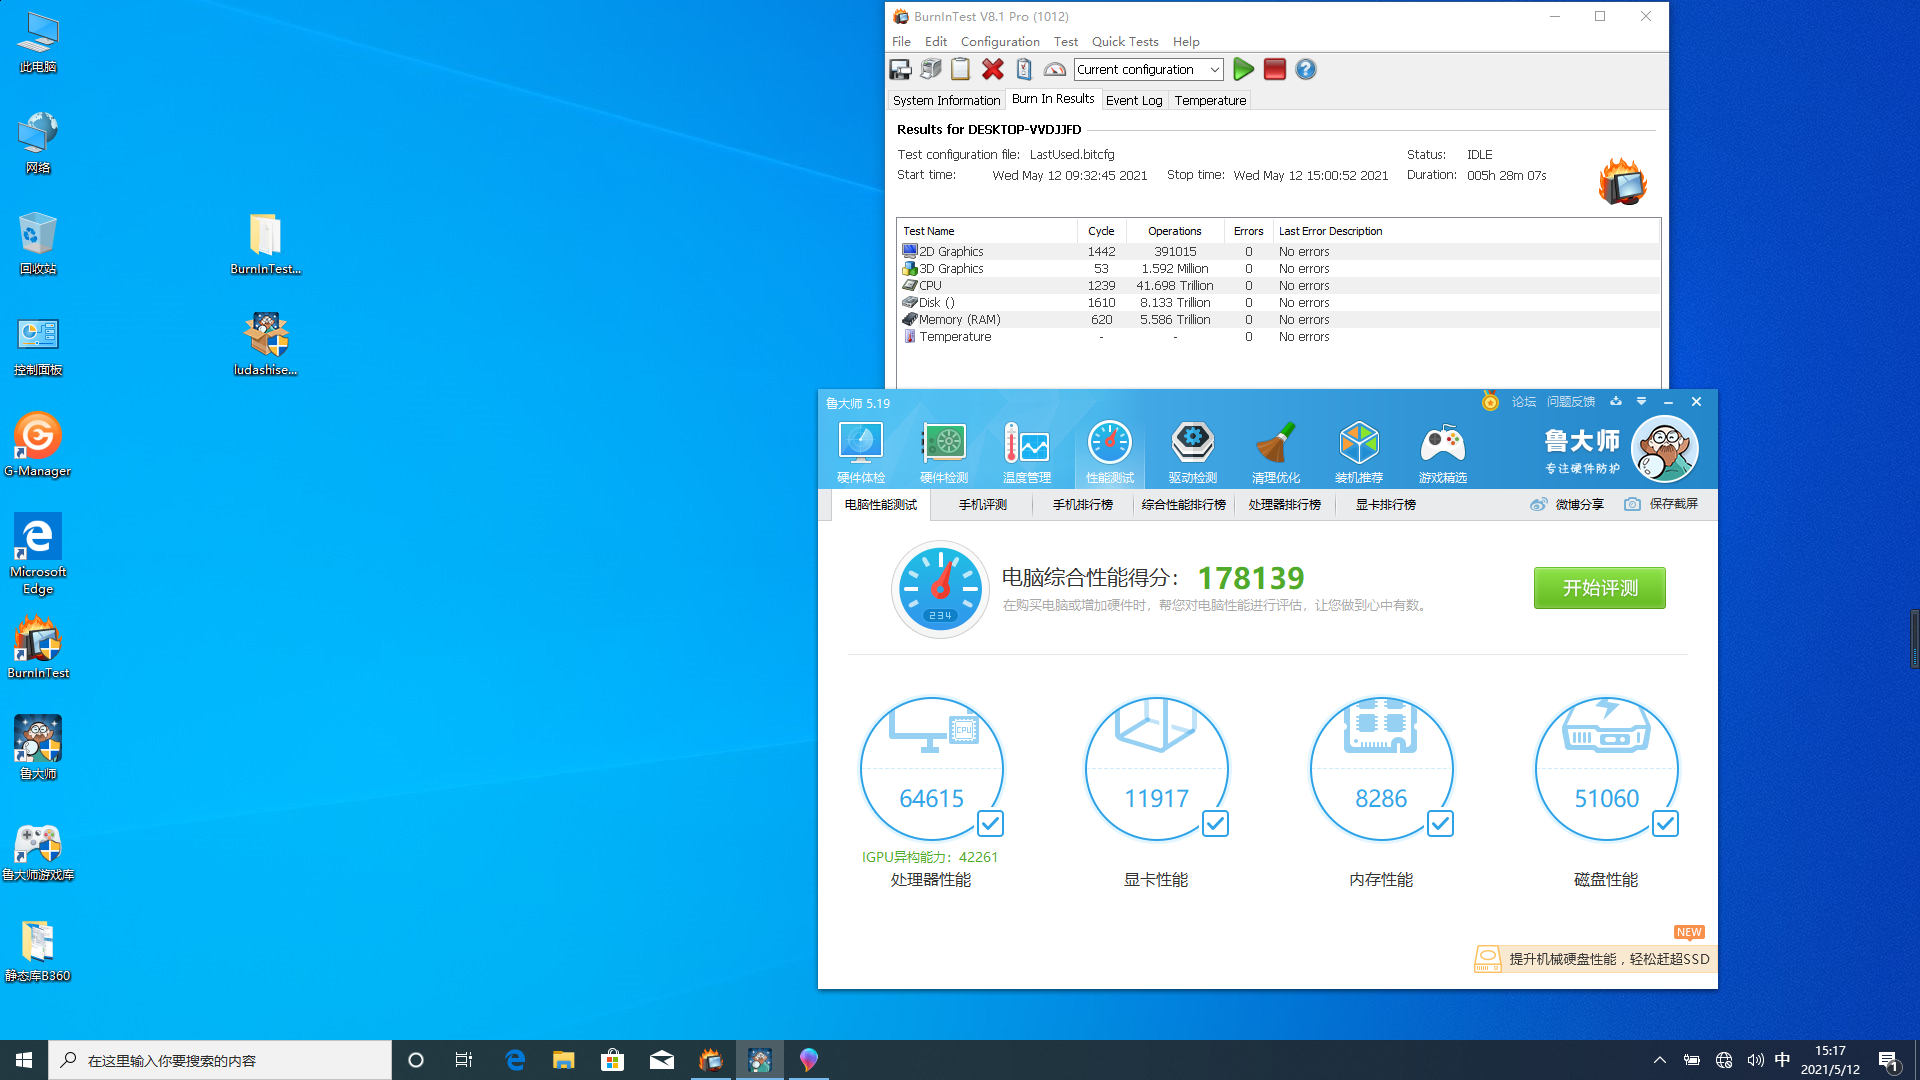
Task: Show hidden system tray icons chevron
Action: 1659,1060
